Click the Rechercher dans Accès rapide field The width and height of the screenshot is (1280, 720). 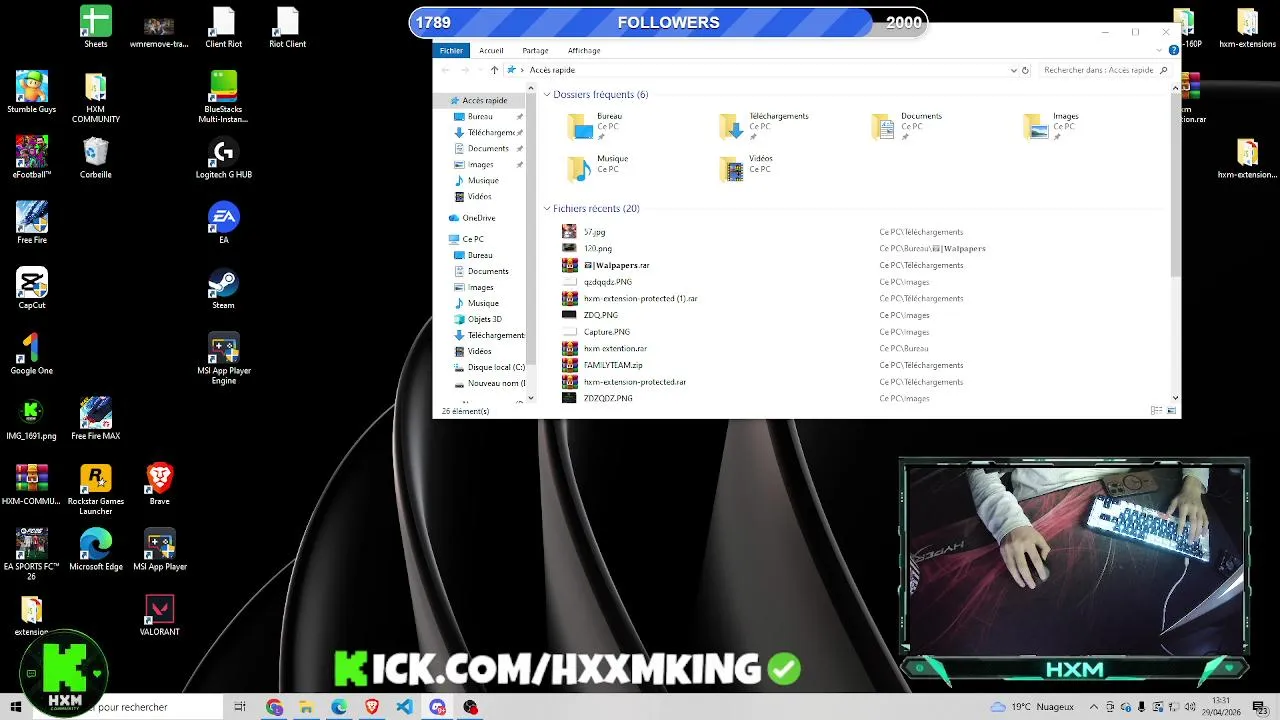coord(1104,70)
